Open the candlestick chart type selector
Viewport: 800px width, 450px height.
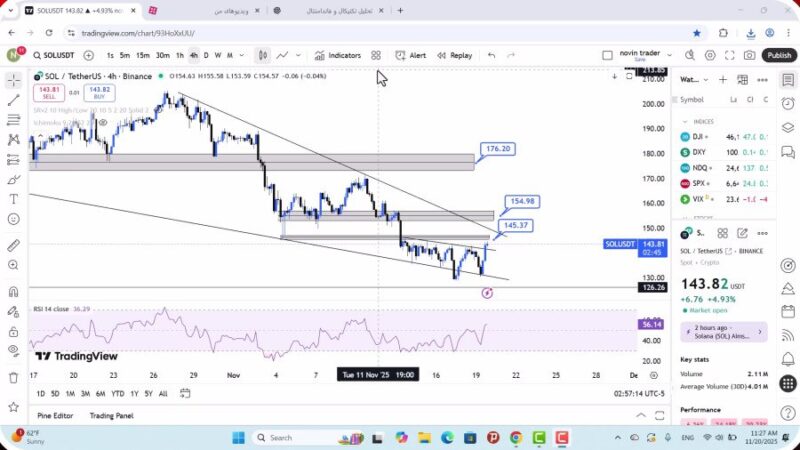point(262,56)
